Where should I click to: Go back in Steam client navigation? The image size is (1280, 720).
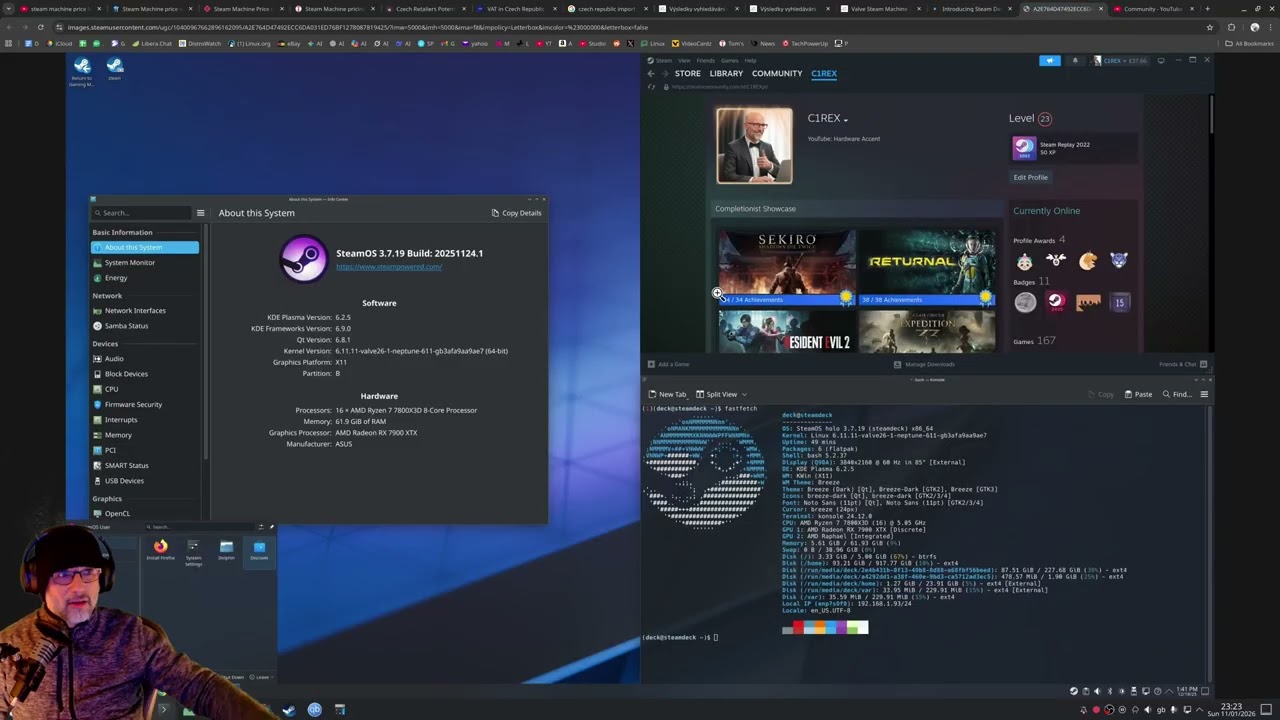click(x=651, y=74)
